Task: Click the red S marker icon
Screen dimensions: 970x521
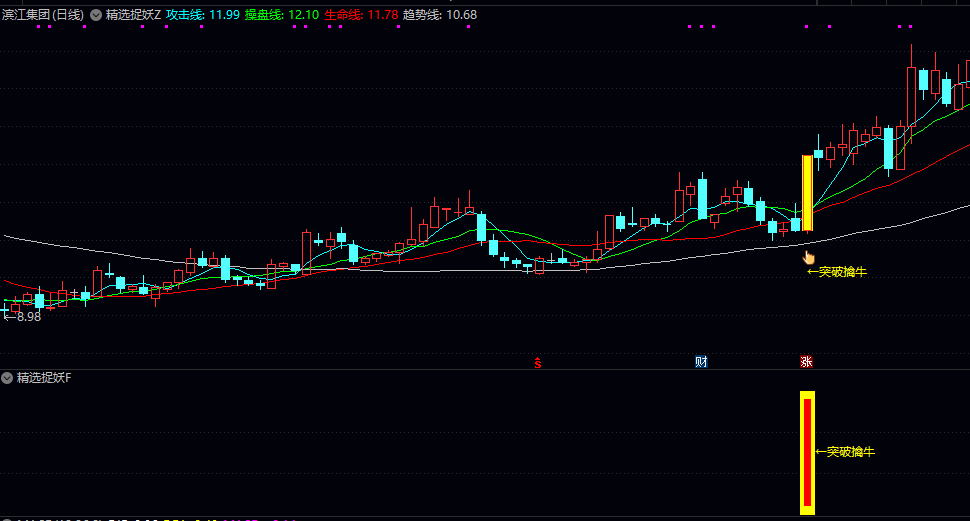Action: pos(538,363)
